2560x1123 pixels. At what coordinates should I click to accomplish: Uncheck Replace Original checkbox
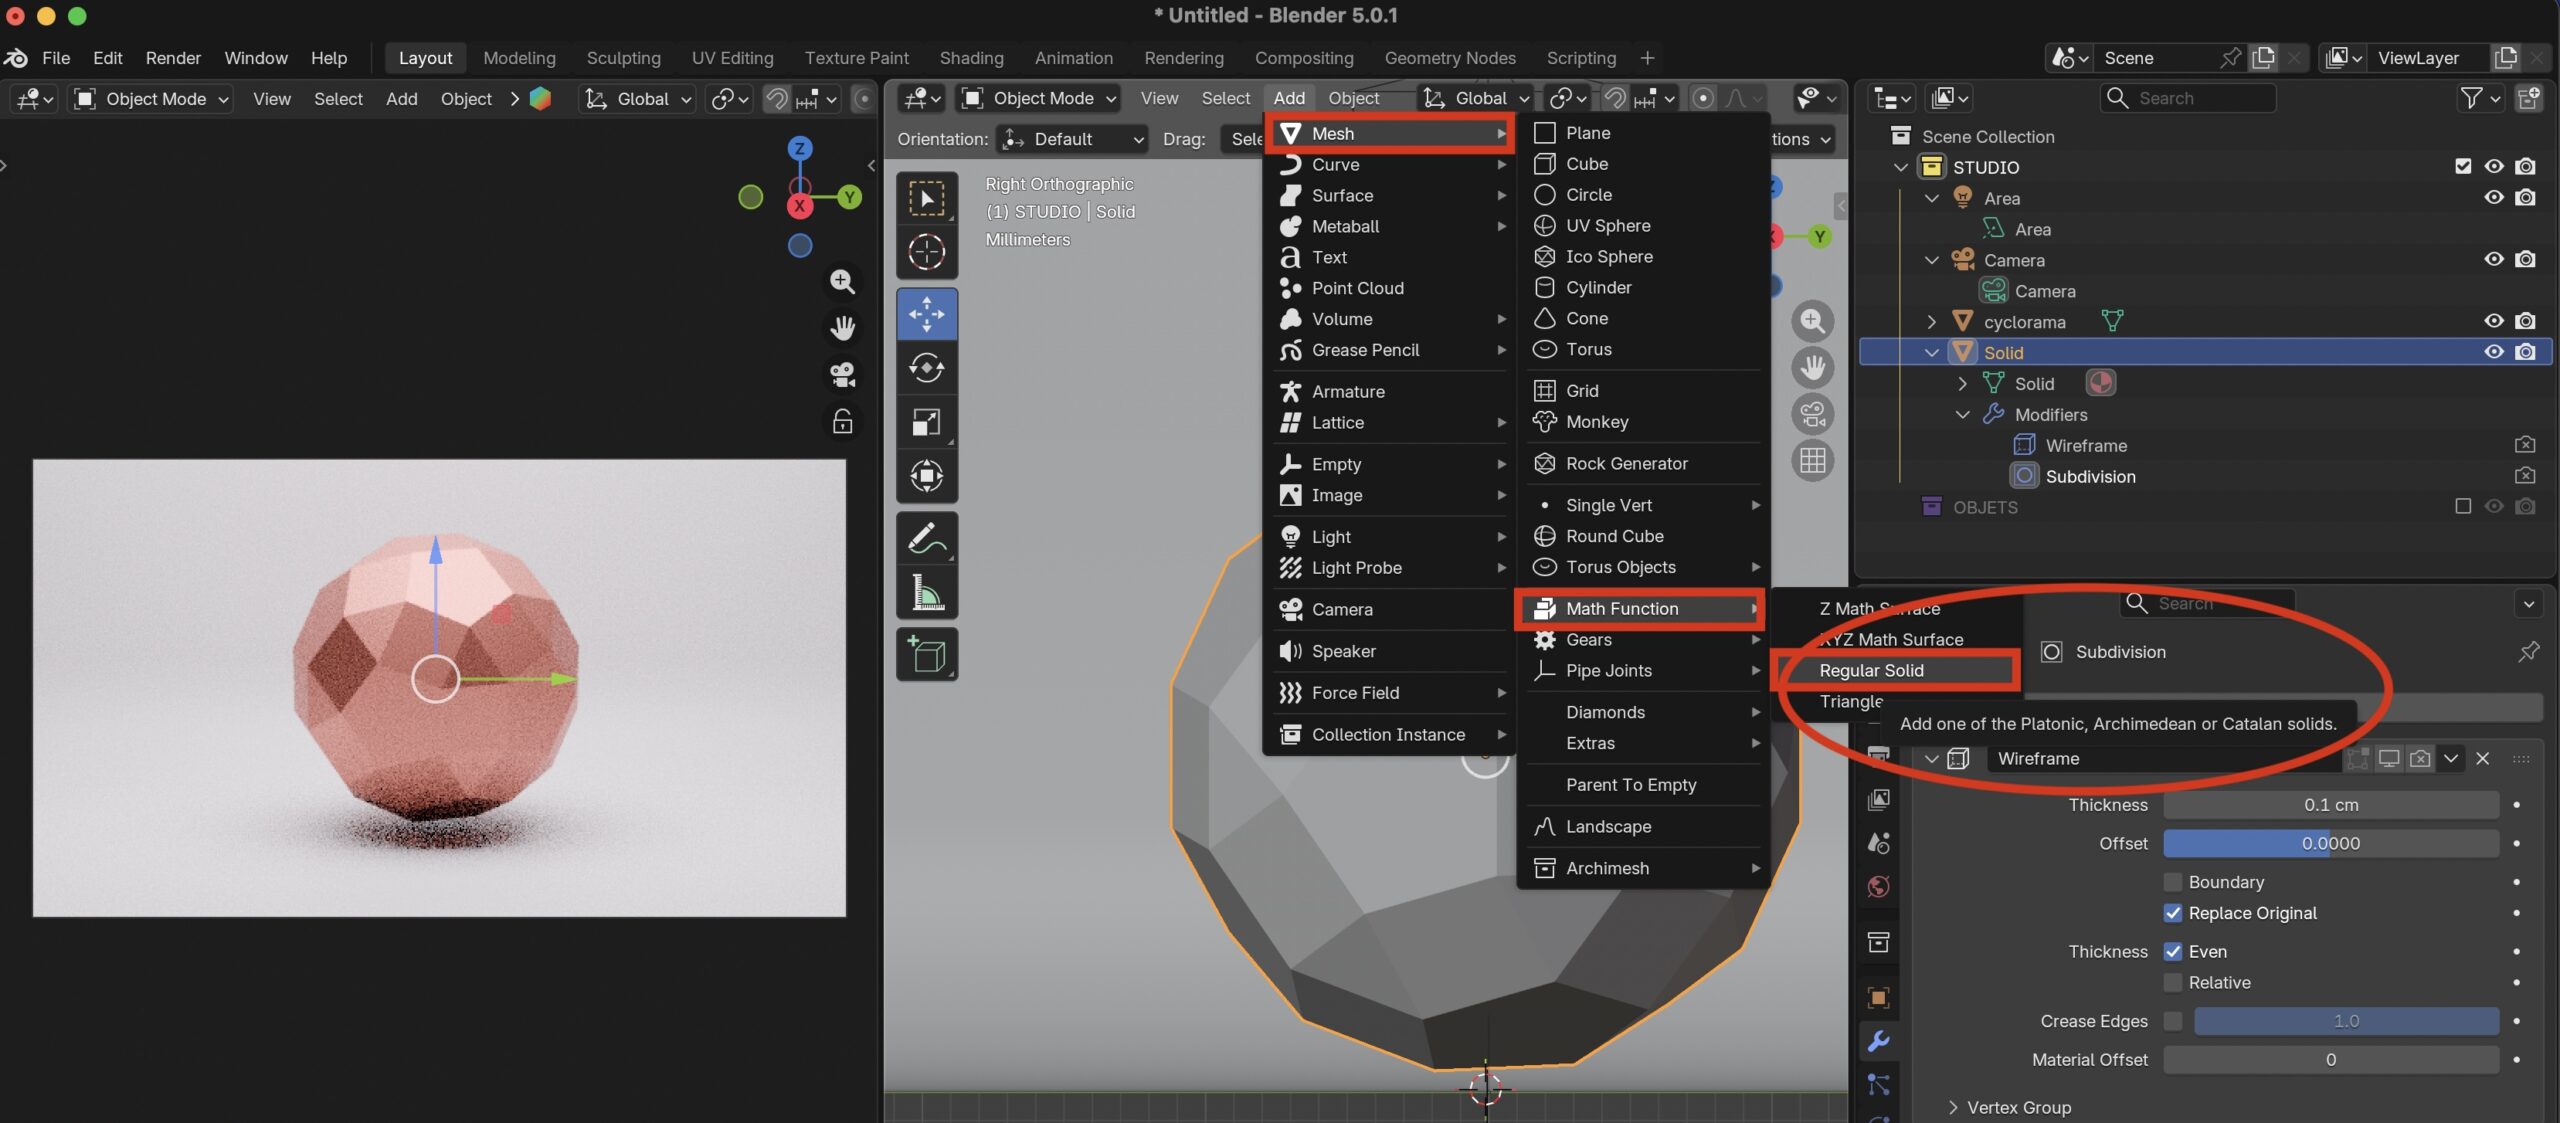[x=2172, y=912]
